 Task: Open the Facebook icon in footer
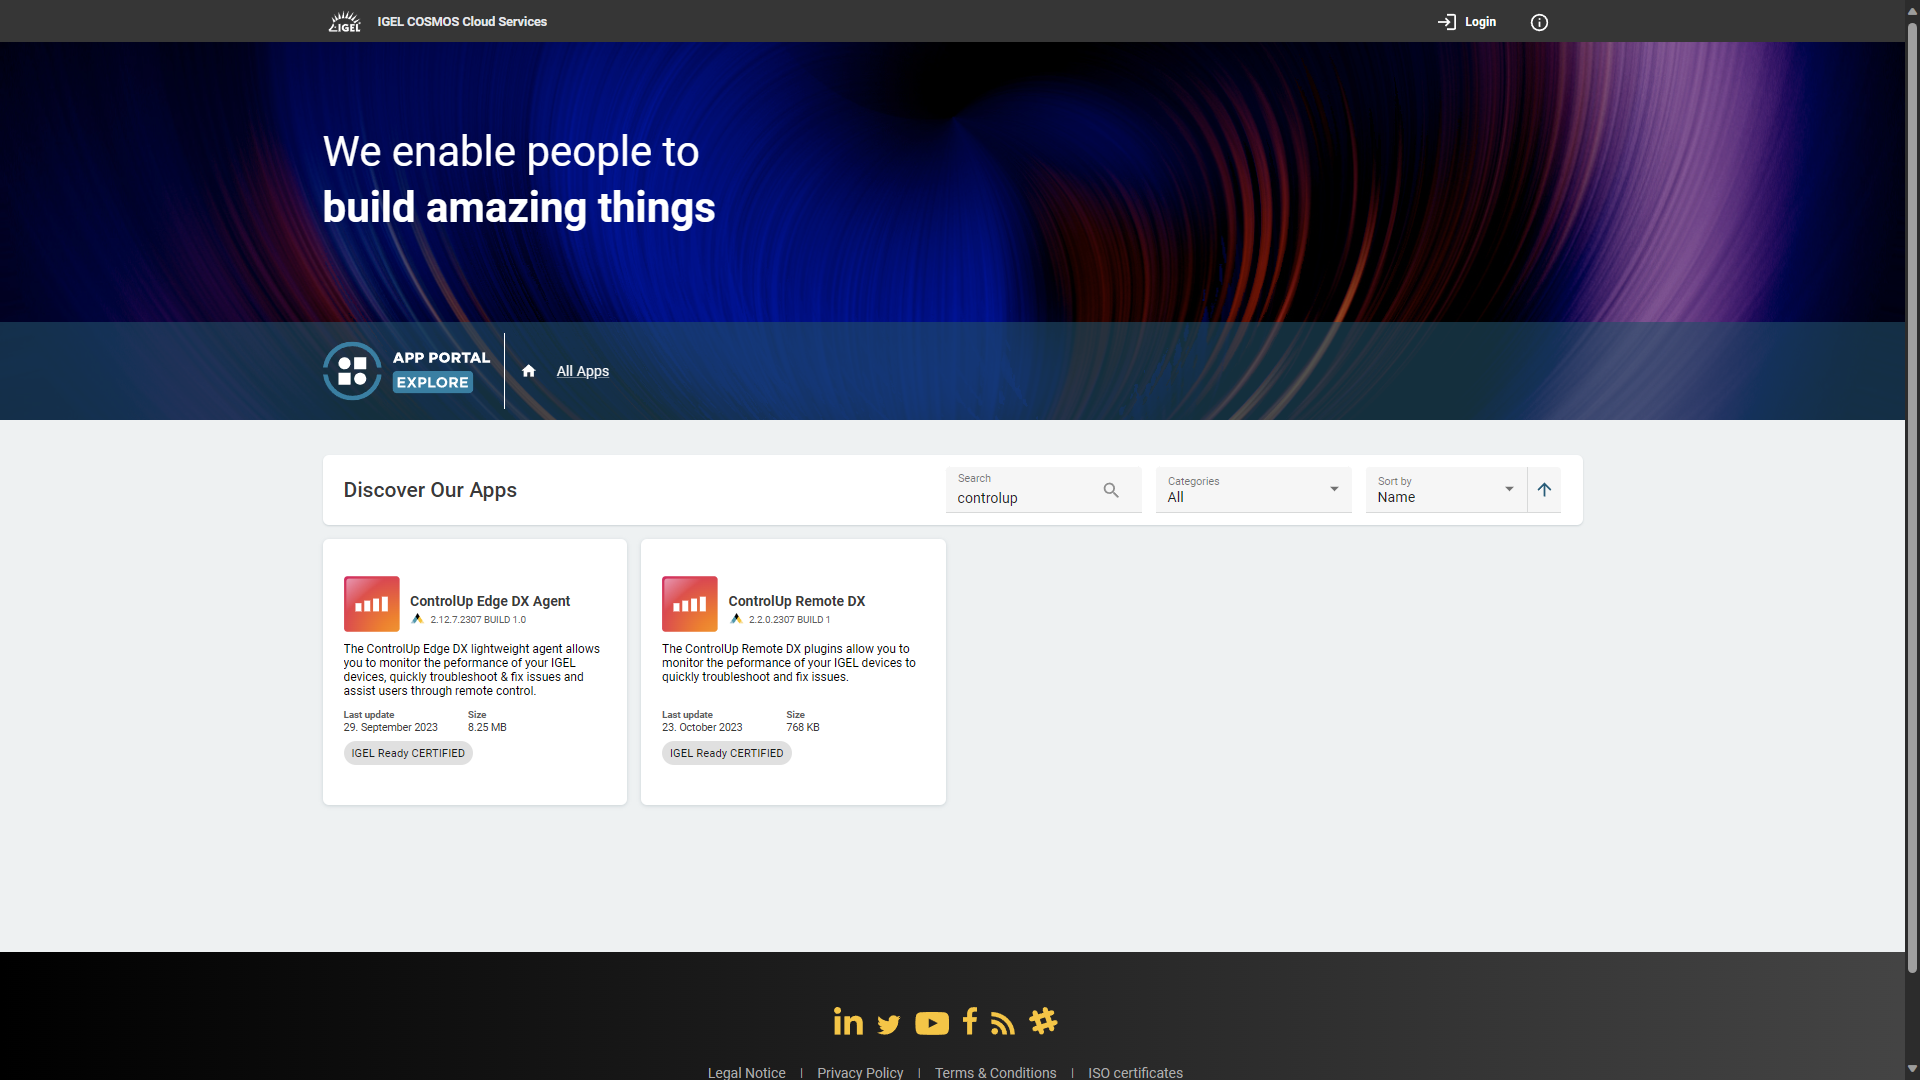pos(969,1021)
